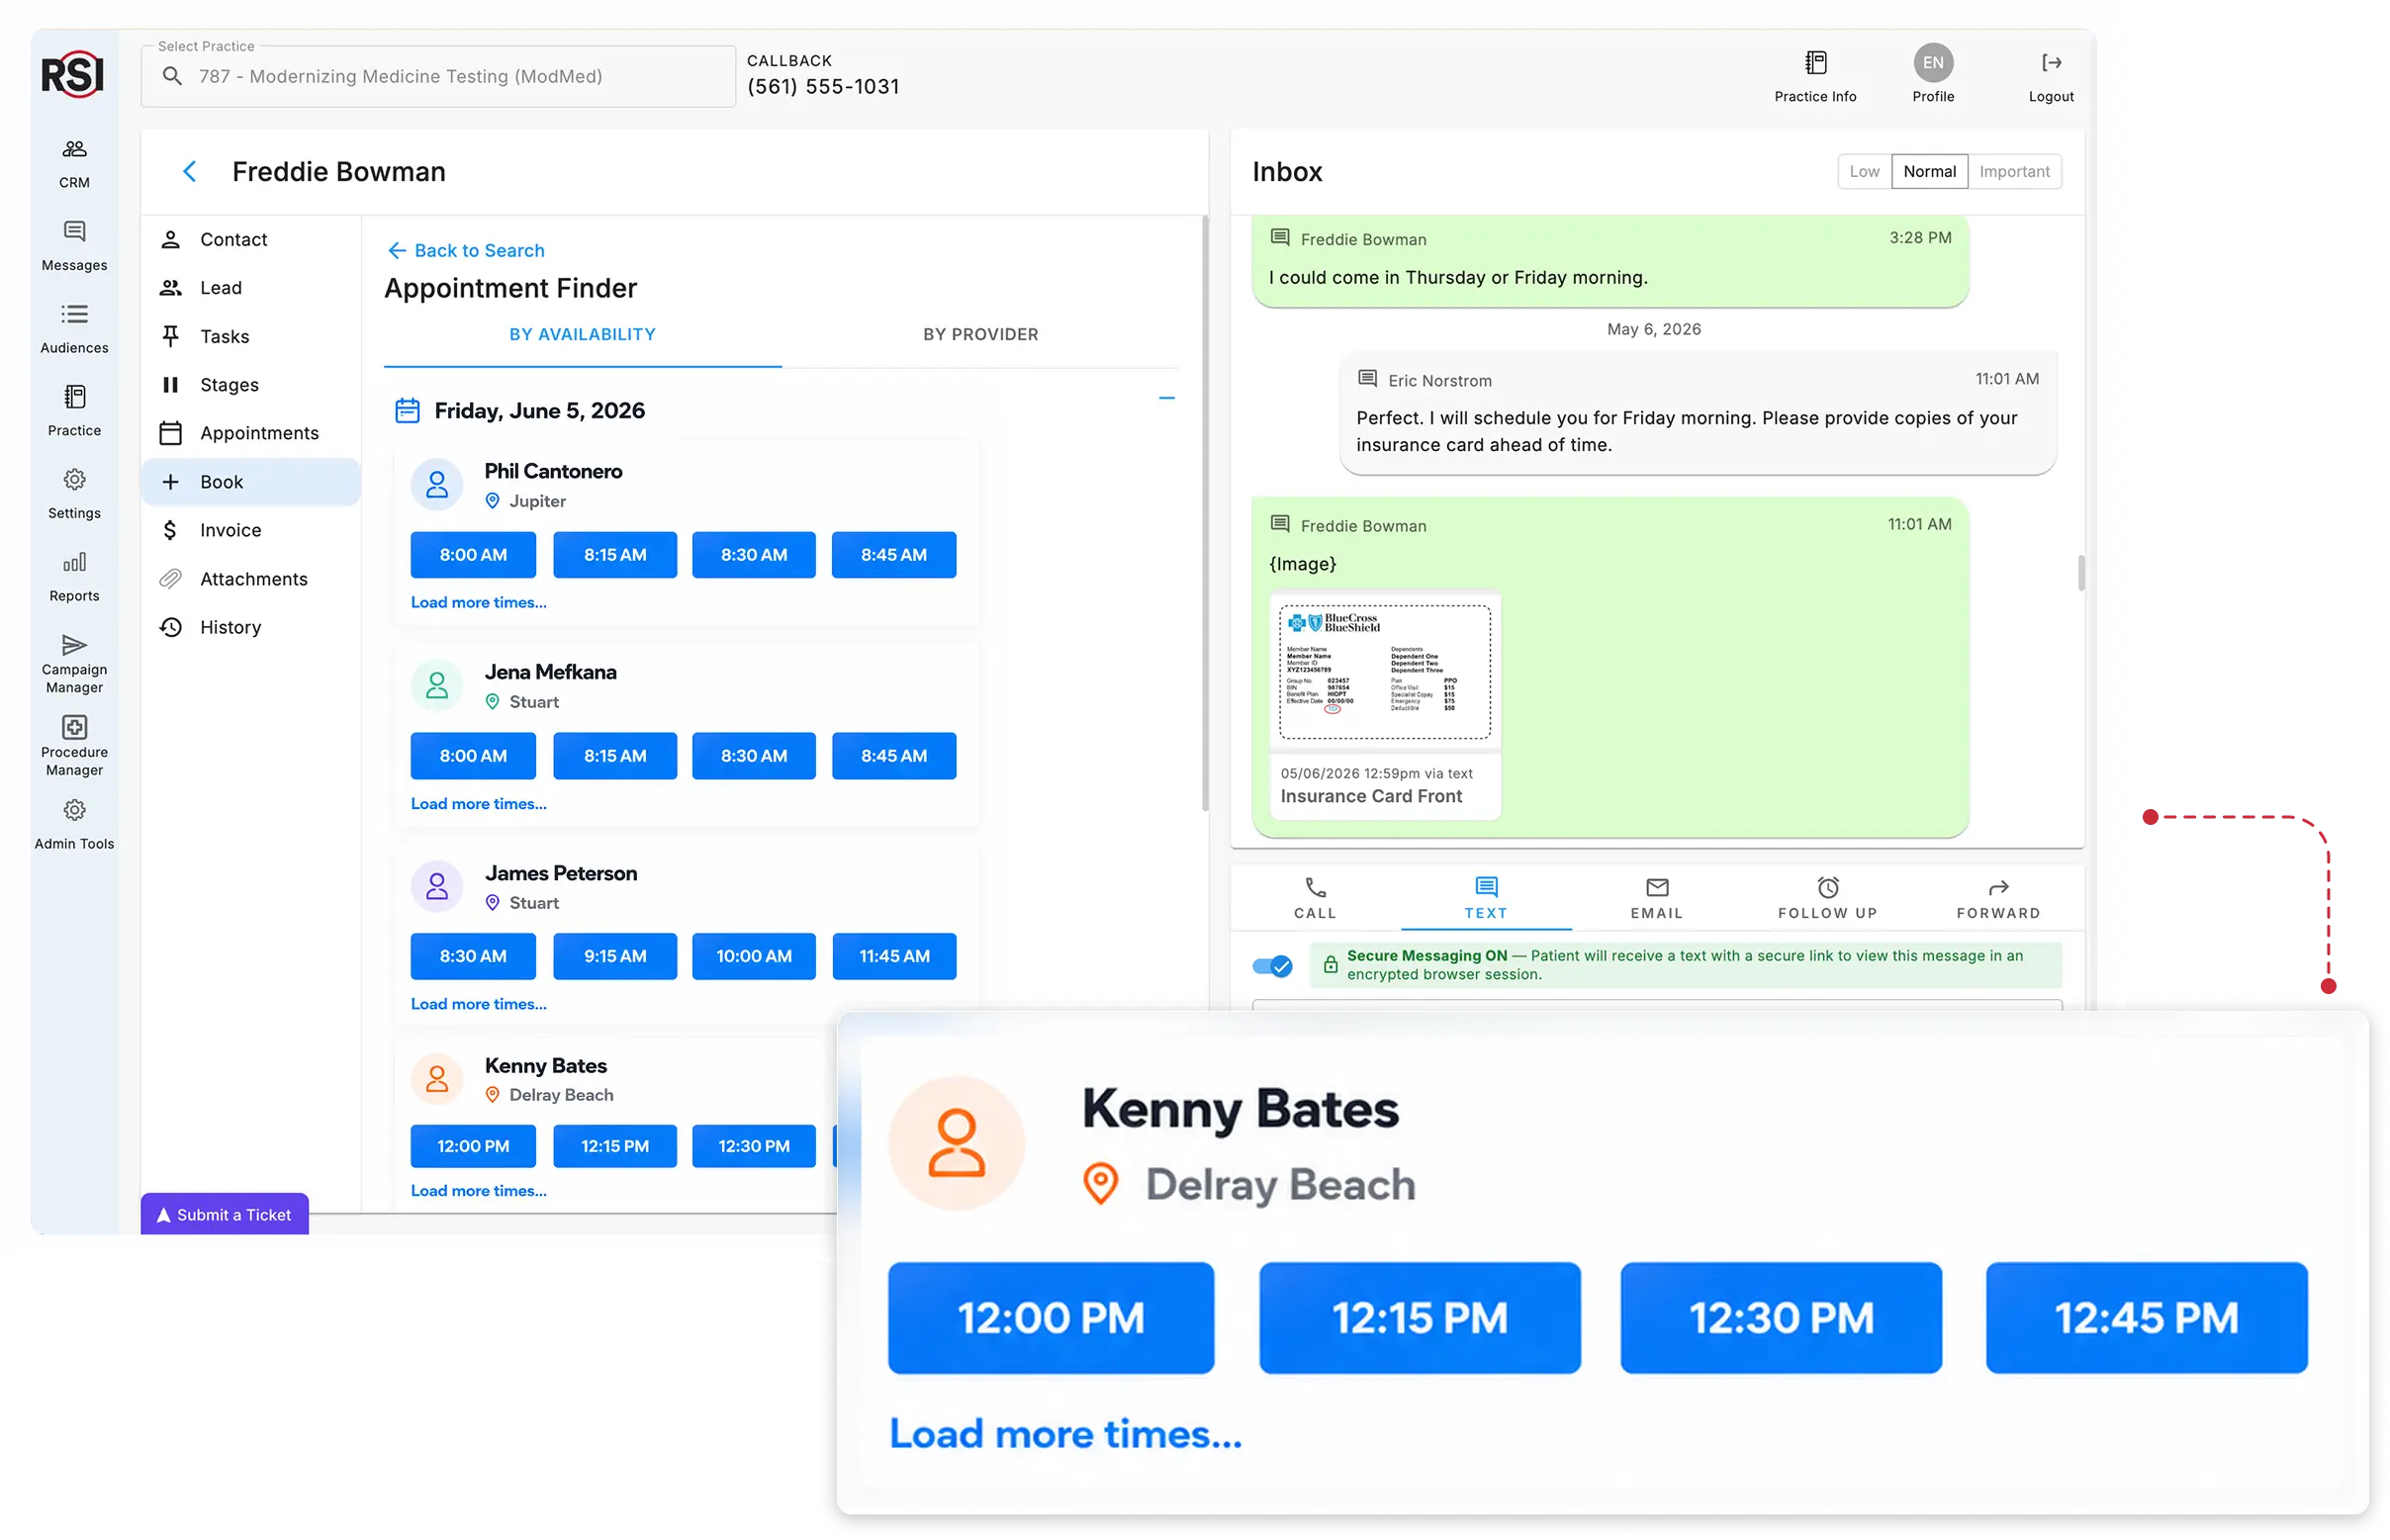
Task: Open Settings in the left sidebar
Action: click(74, 494)
